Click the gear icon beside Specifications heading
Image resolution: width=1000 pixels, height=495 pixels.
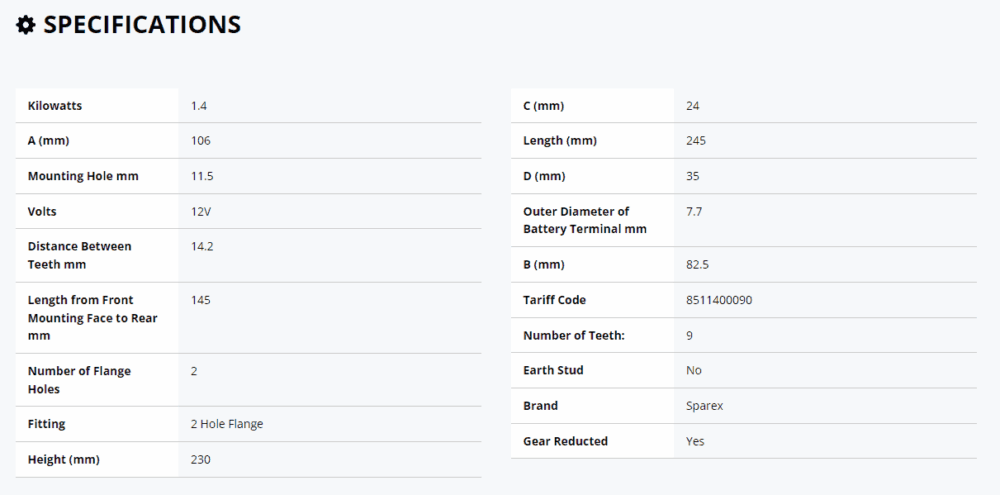pyautogui.click(x=26, y=25)
